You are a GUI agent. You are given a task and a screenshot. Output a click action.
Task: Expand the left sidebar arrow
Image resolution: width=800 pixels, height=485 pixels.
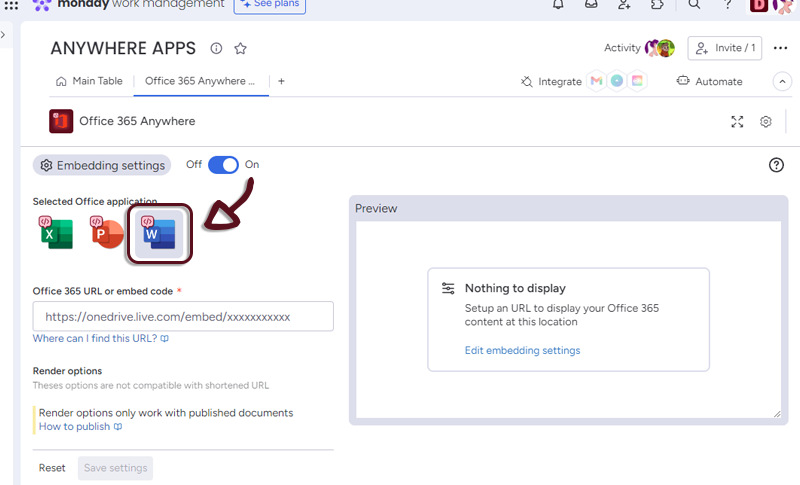coord(3,35)
